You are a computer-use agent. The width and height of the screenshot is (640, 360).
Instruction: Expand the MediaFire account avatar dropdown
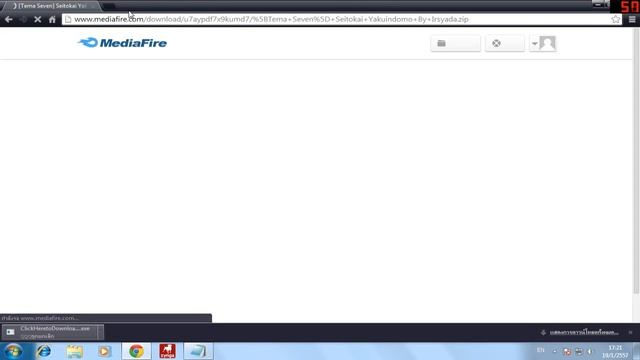tap(543, 43)
